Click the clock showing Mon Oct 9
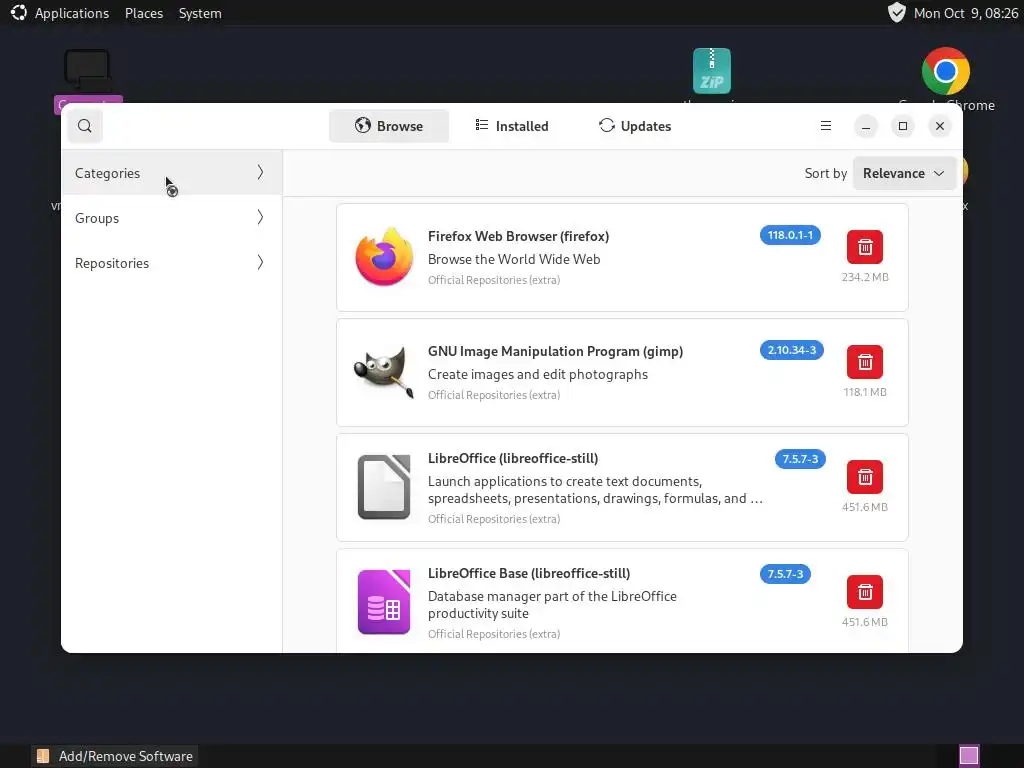Screen dimensions: 1024x768 tap(966, 13)
